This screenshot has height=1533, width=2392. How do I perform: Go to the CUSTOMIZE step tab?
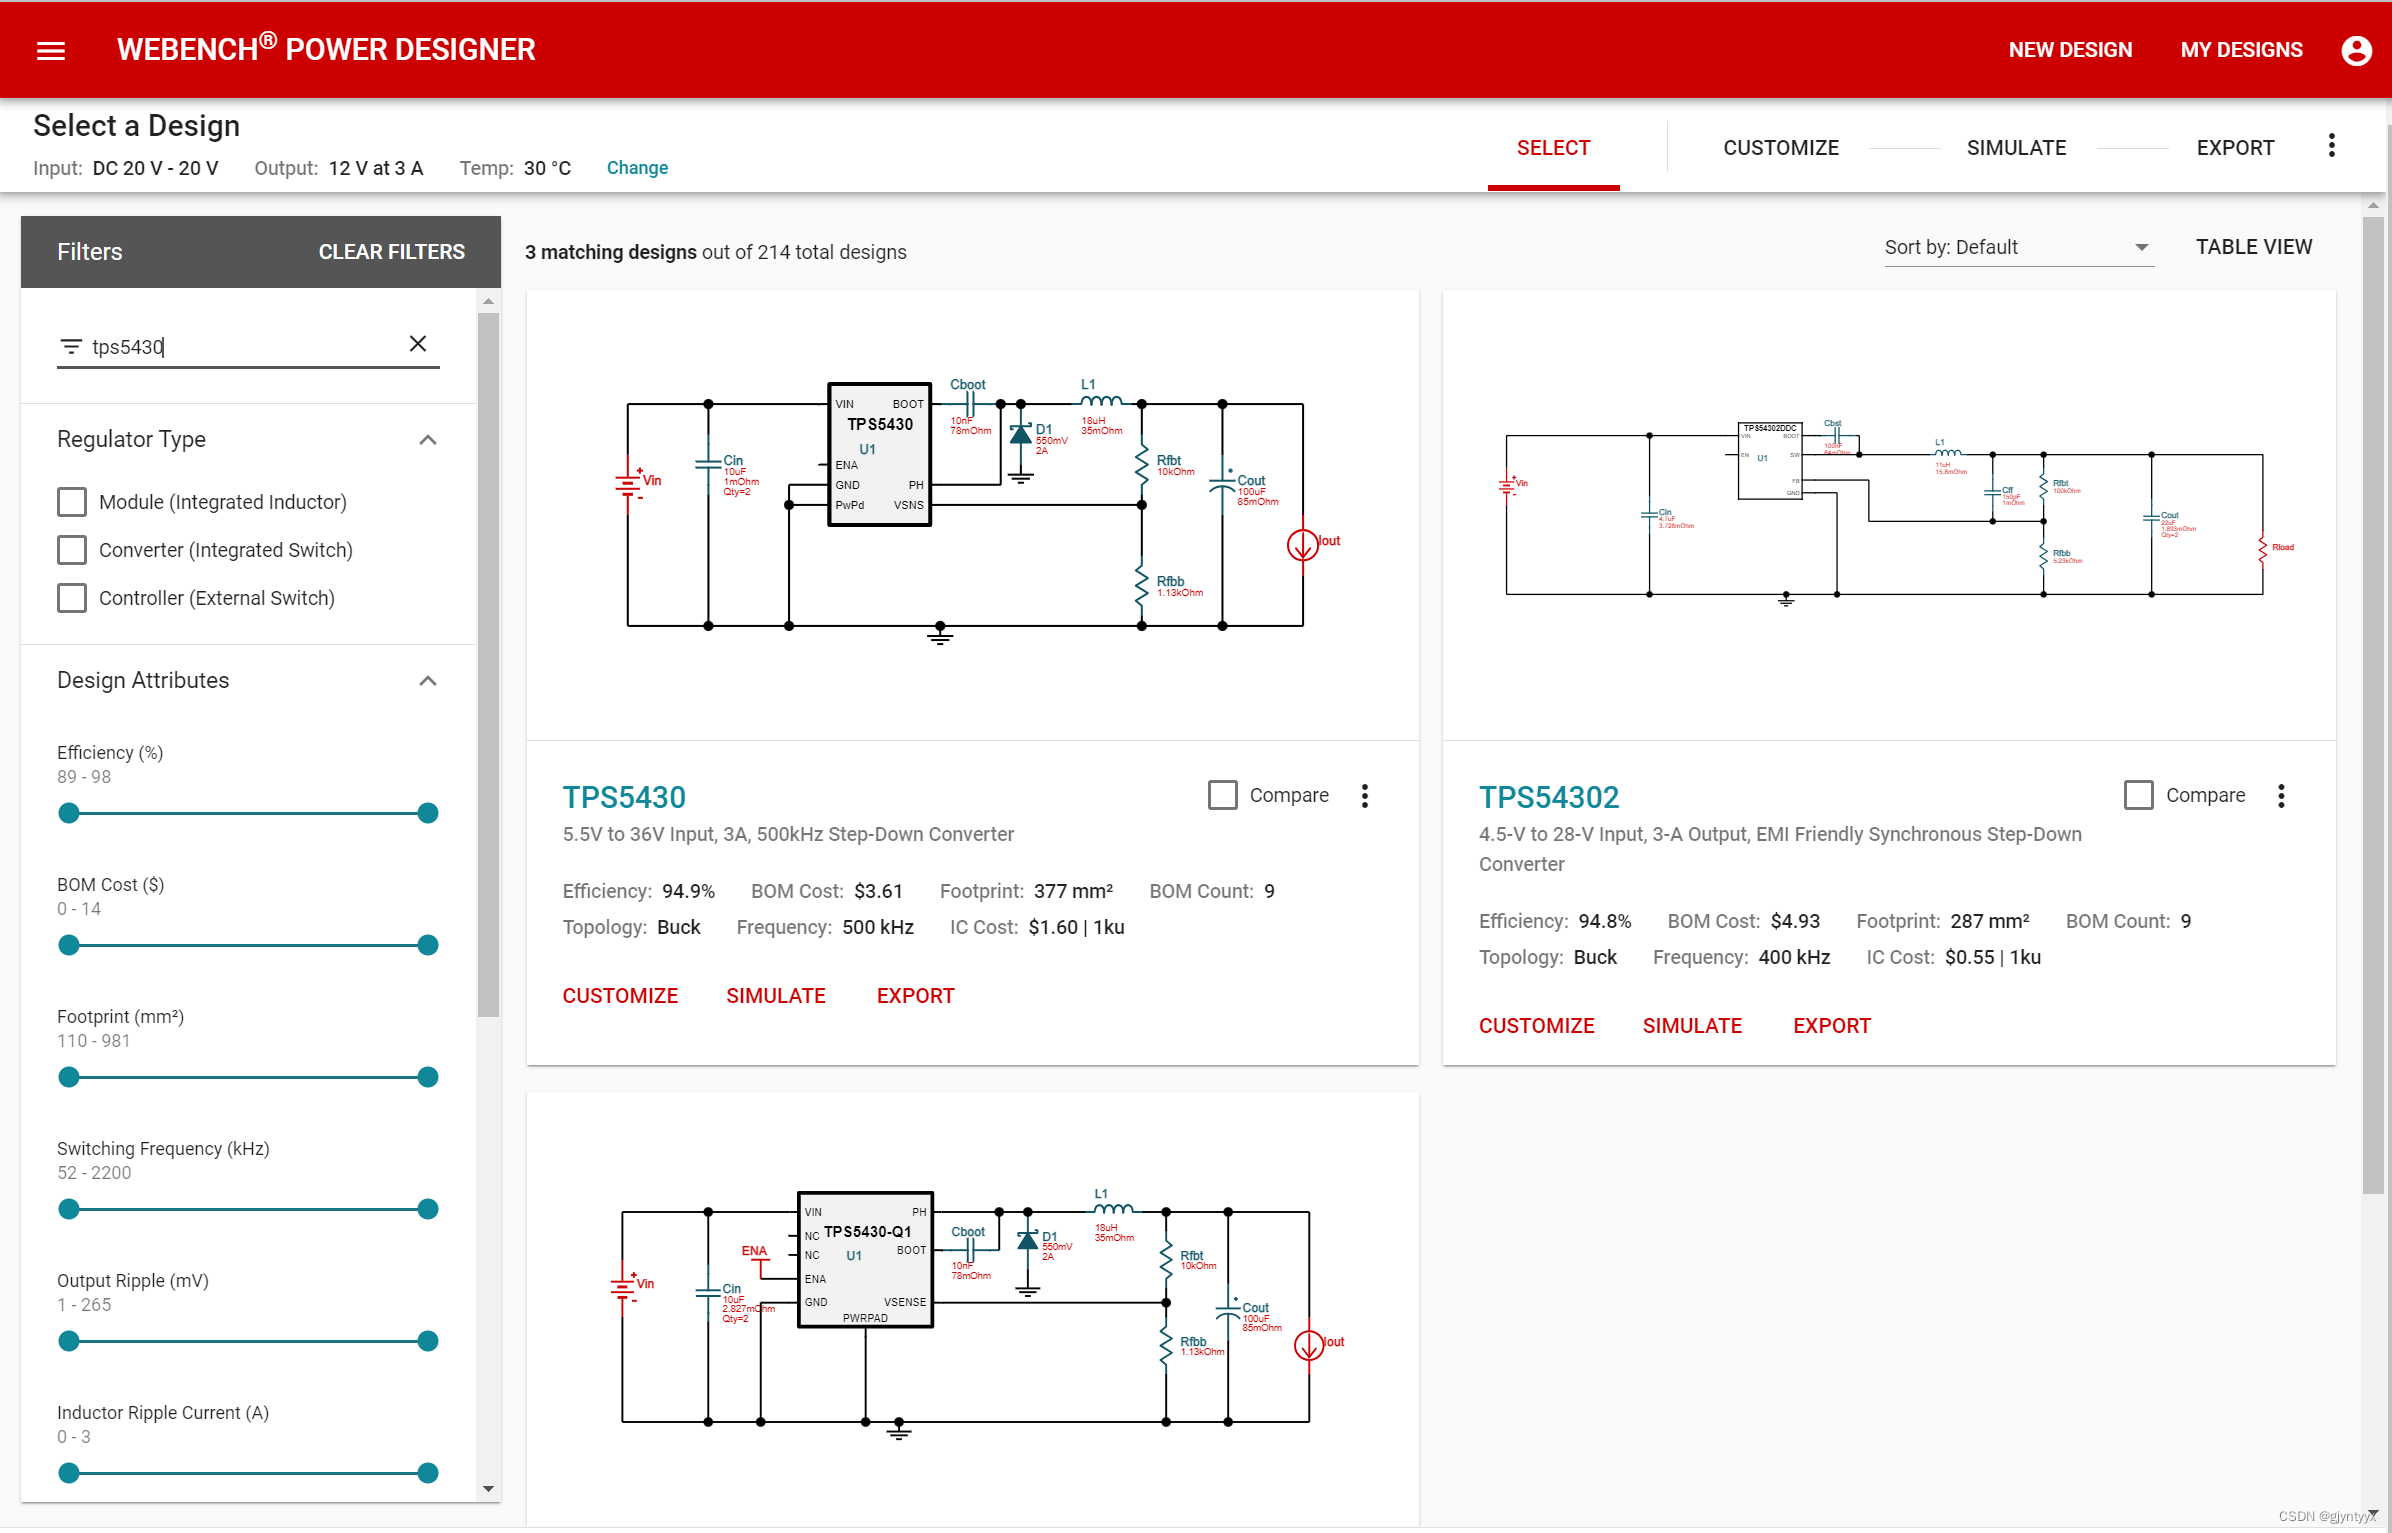tap(1780, 148)
